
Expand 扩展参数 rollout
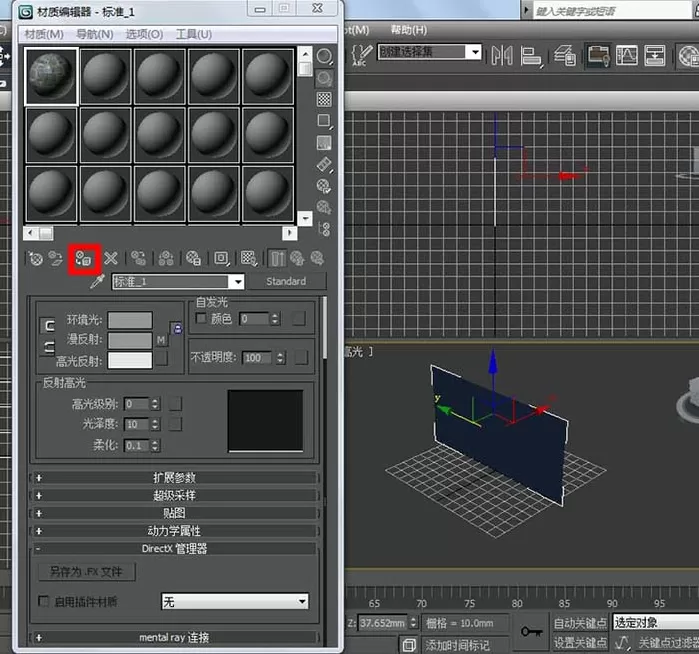175,478
